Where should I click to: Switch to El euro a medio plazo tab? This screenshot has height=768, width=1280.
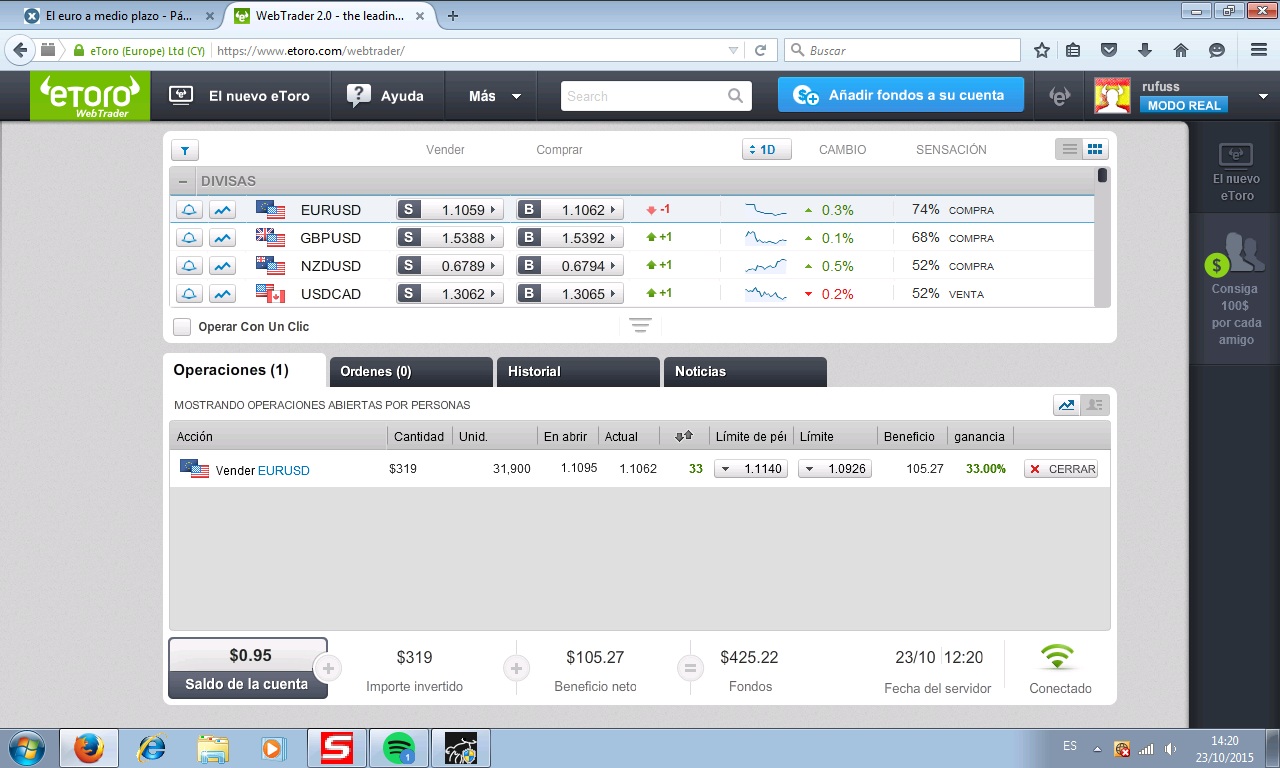click(120, 16)
